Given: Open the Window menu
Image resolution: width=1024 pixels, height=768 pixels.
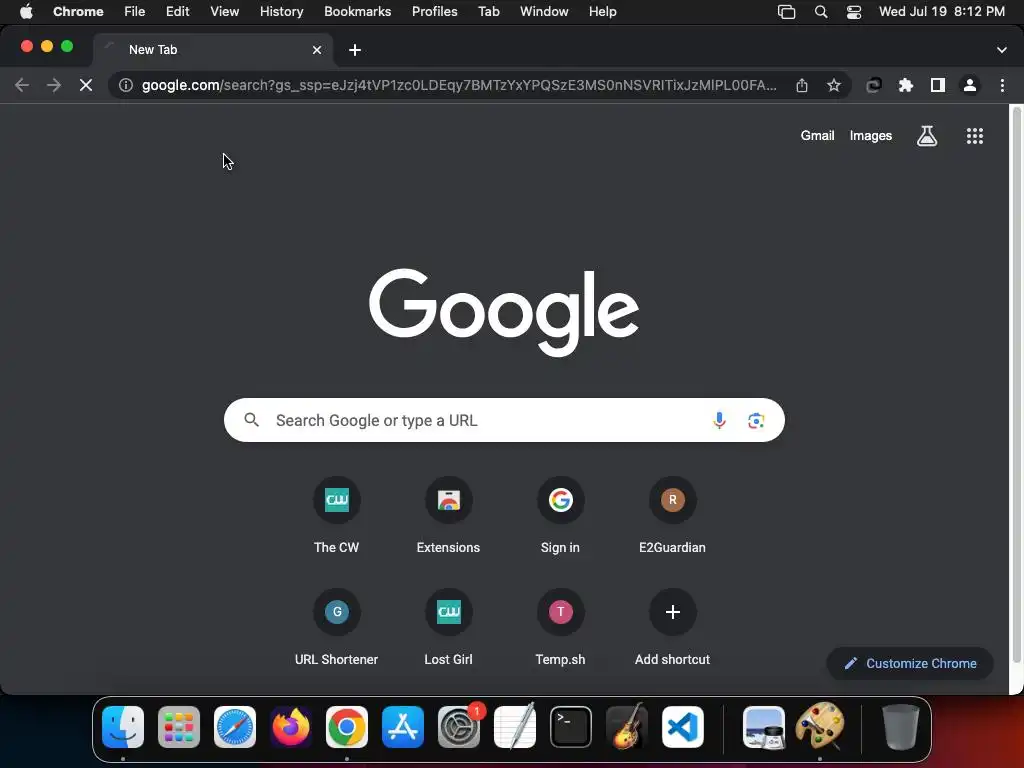Looking at the screenshot, I should click(544, 12).
